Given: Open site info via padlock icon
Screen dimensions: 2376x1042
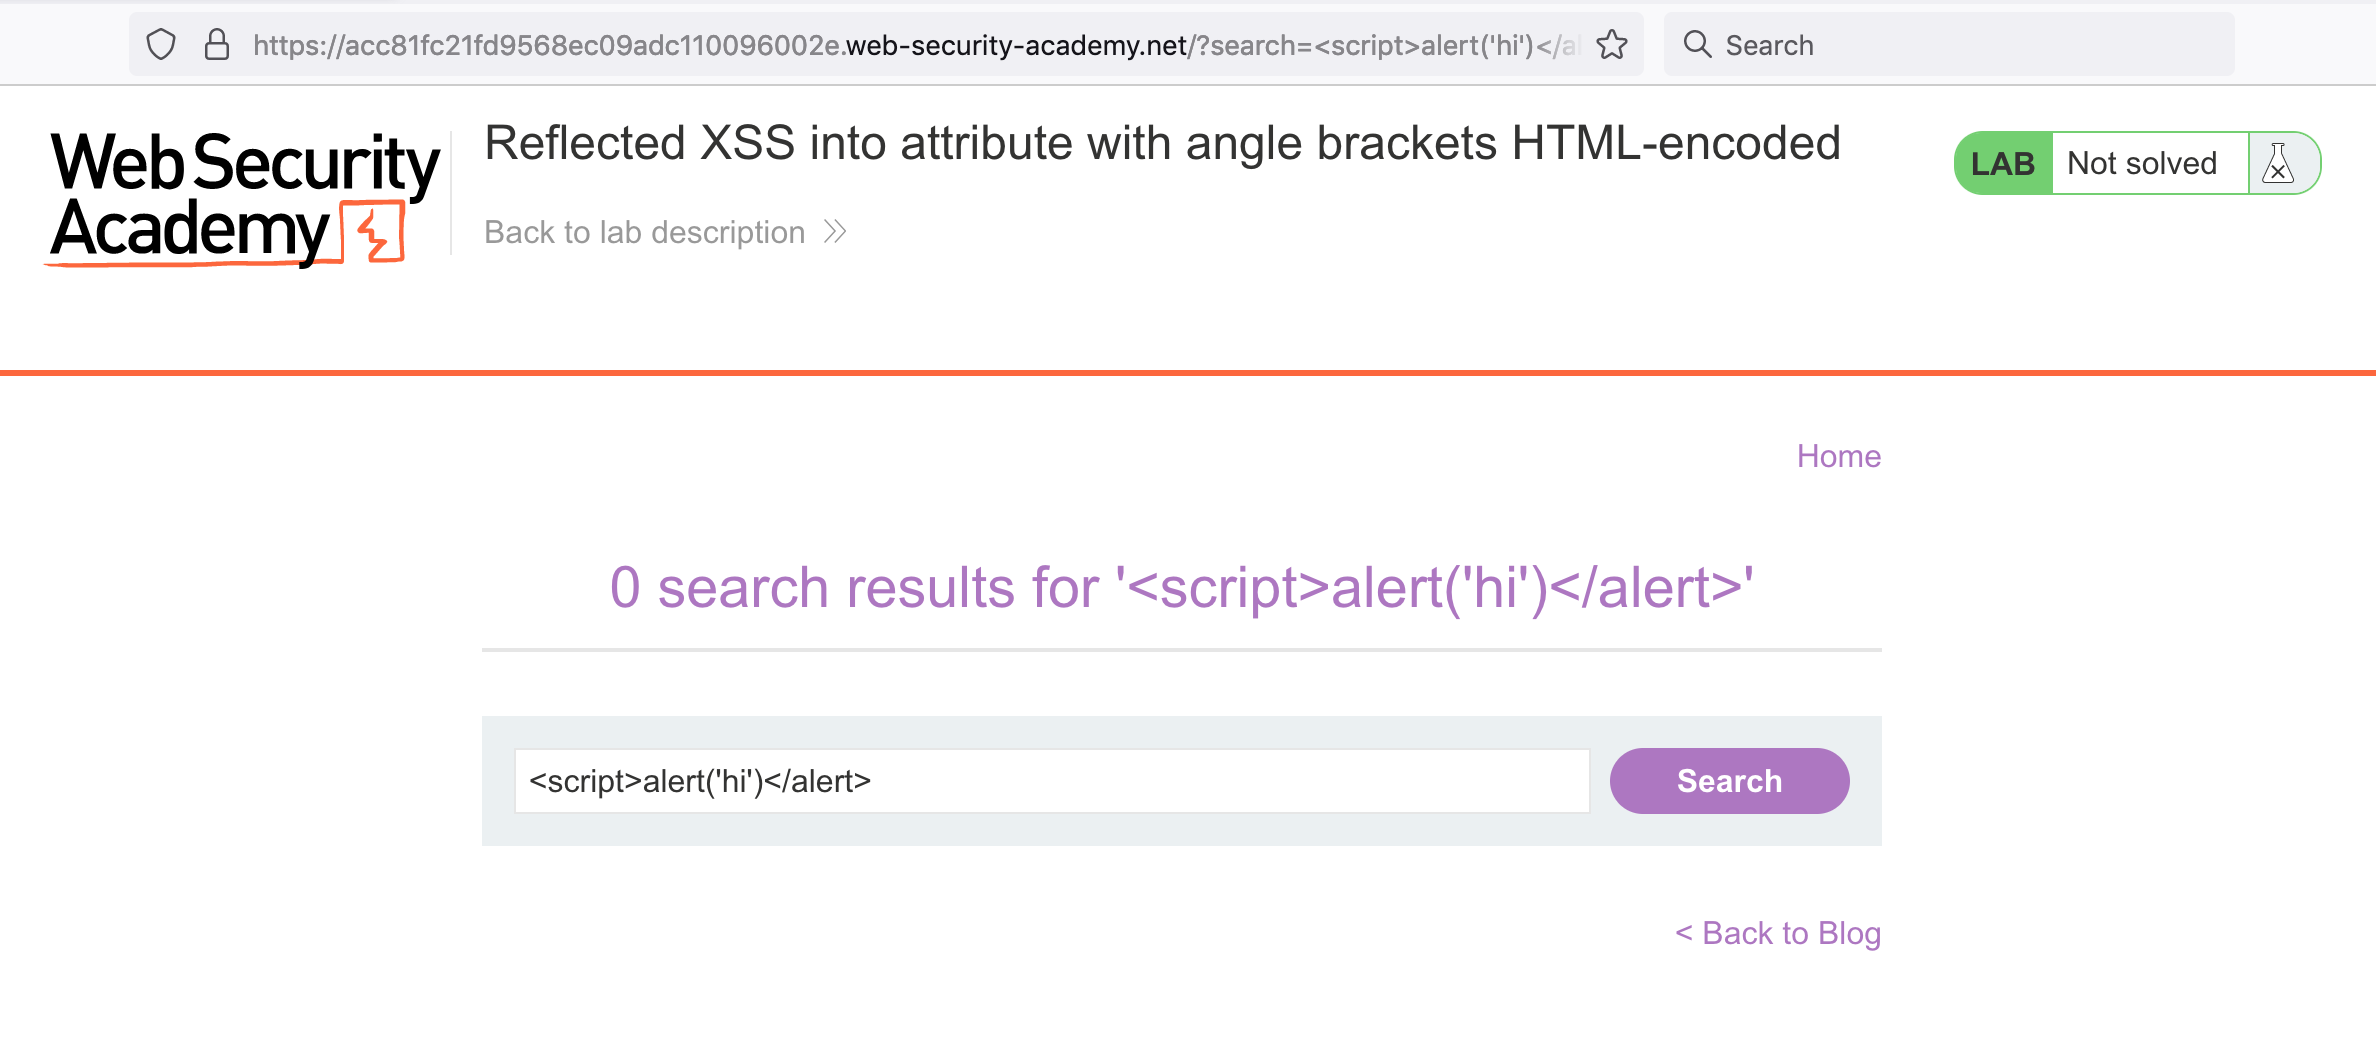Looking at the screenshot, I should (217, 45).
